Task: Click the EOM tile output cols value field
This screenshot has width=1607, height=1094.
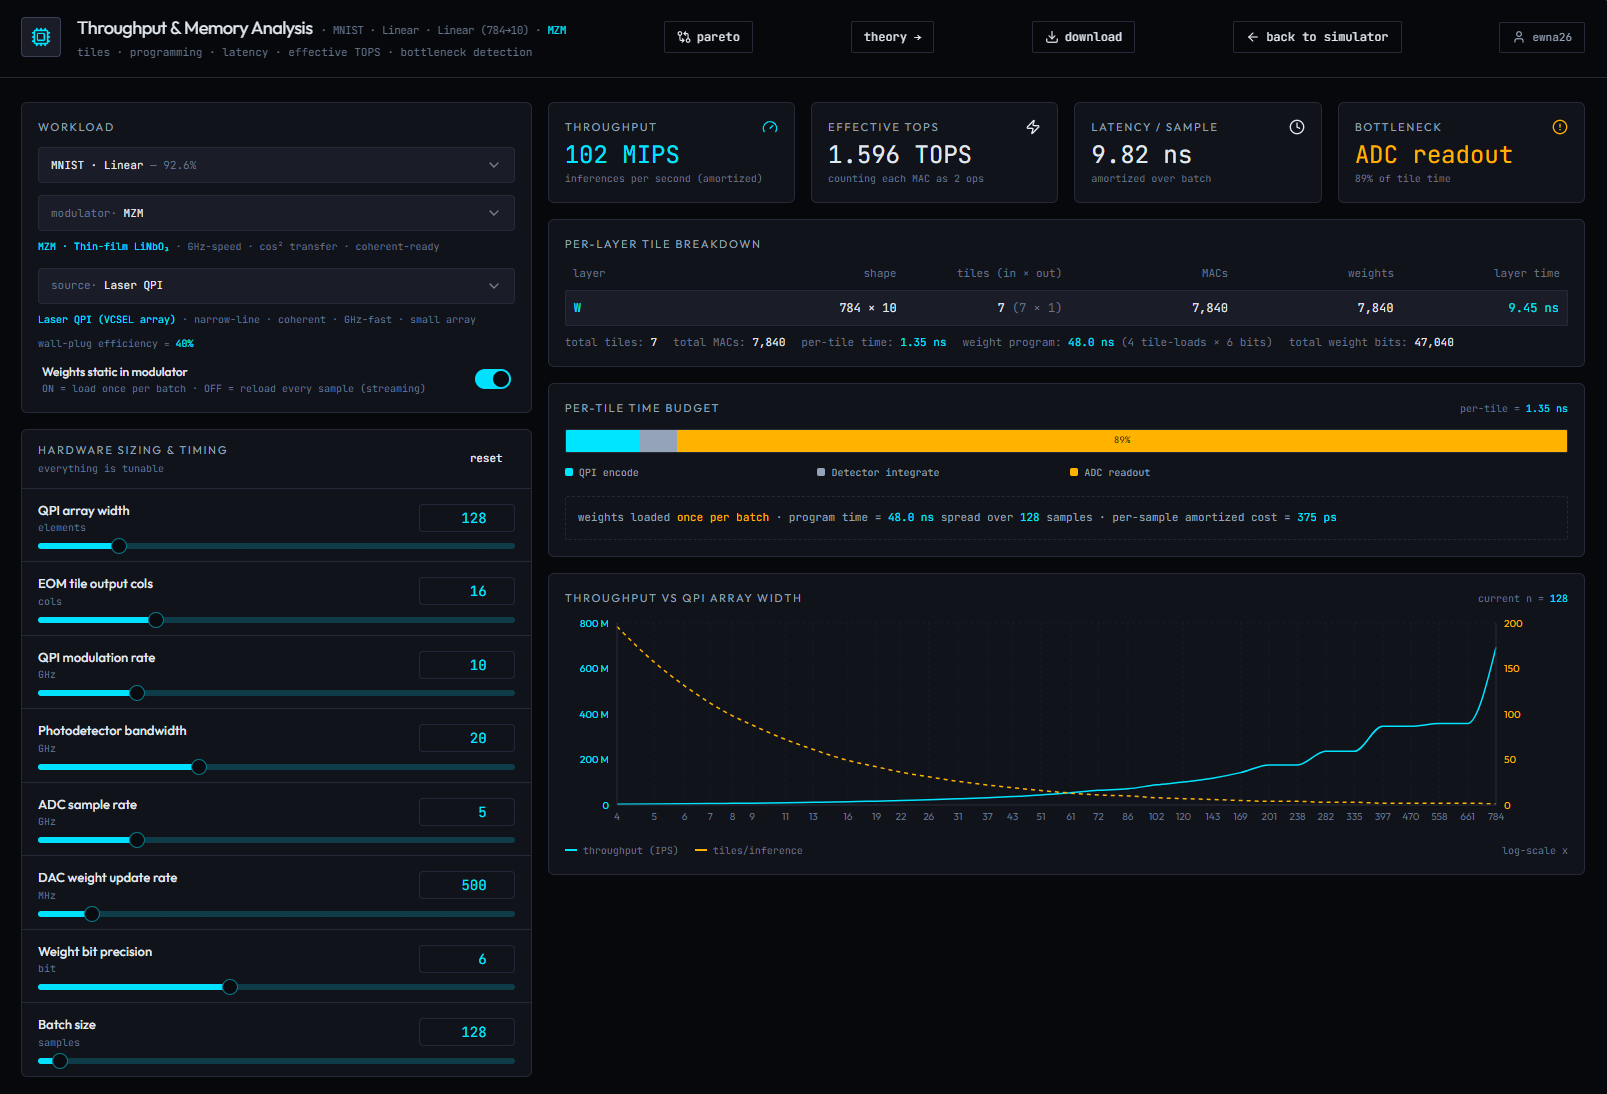Action: coord(467,591)
